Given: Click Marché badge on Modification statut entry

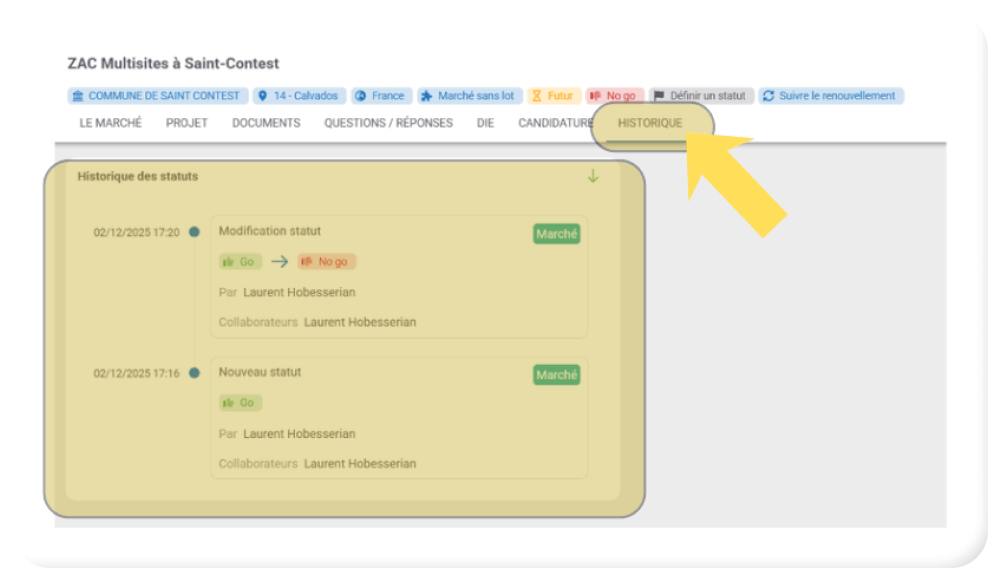Looking at the screenshot, I should (556, 234).
